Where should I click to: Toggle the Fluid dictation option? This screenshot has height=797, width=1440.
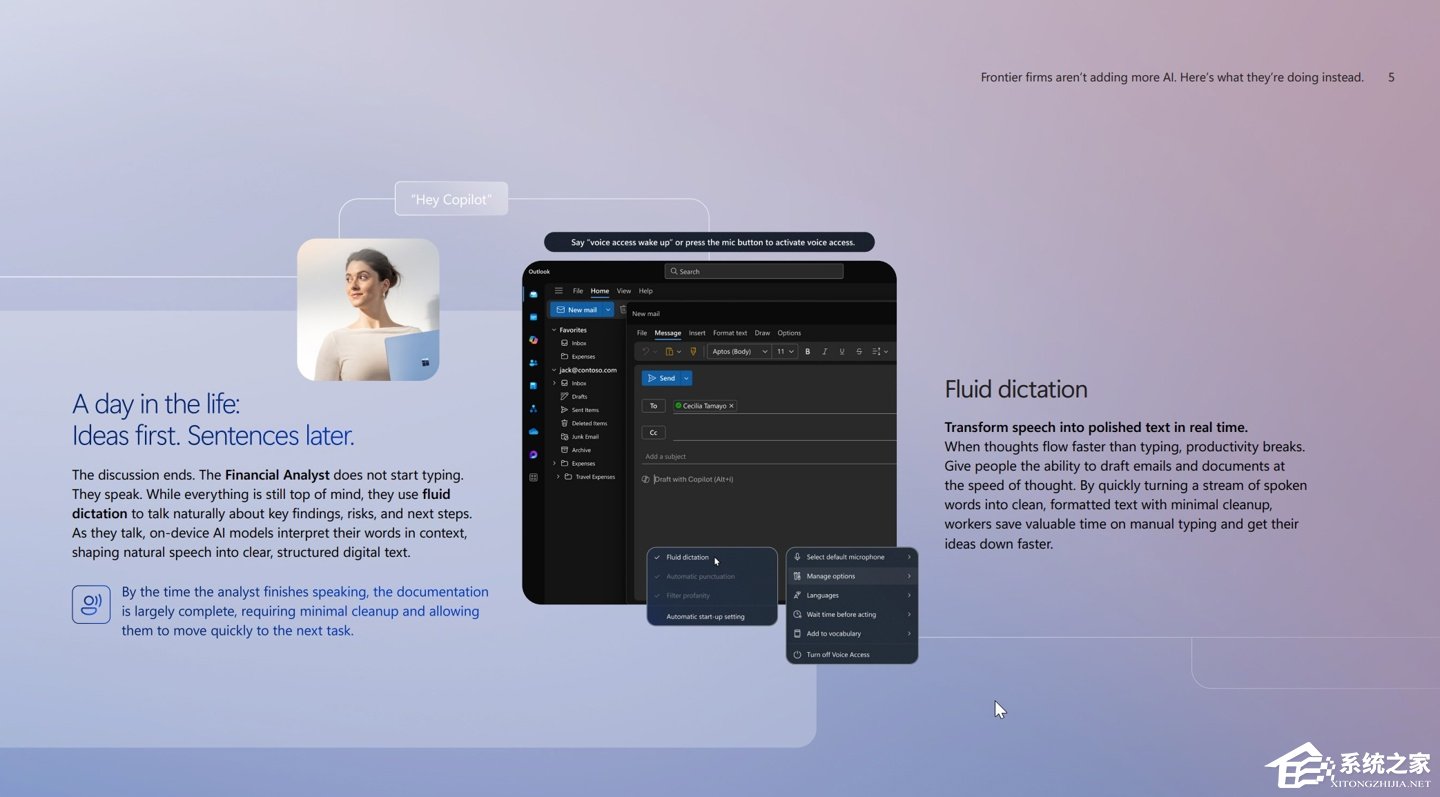712,557
